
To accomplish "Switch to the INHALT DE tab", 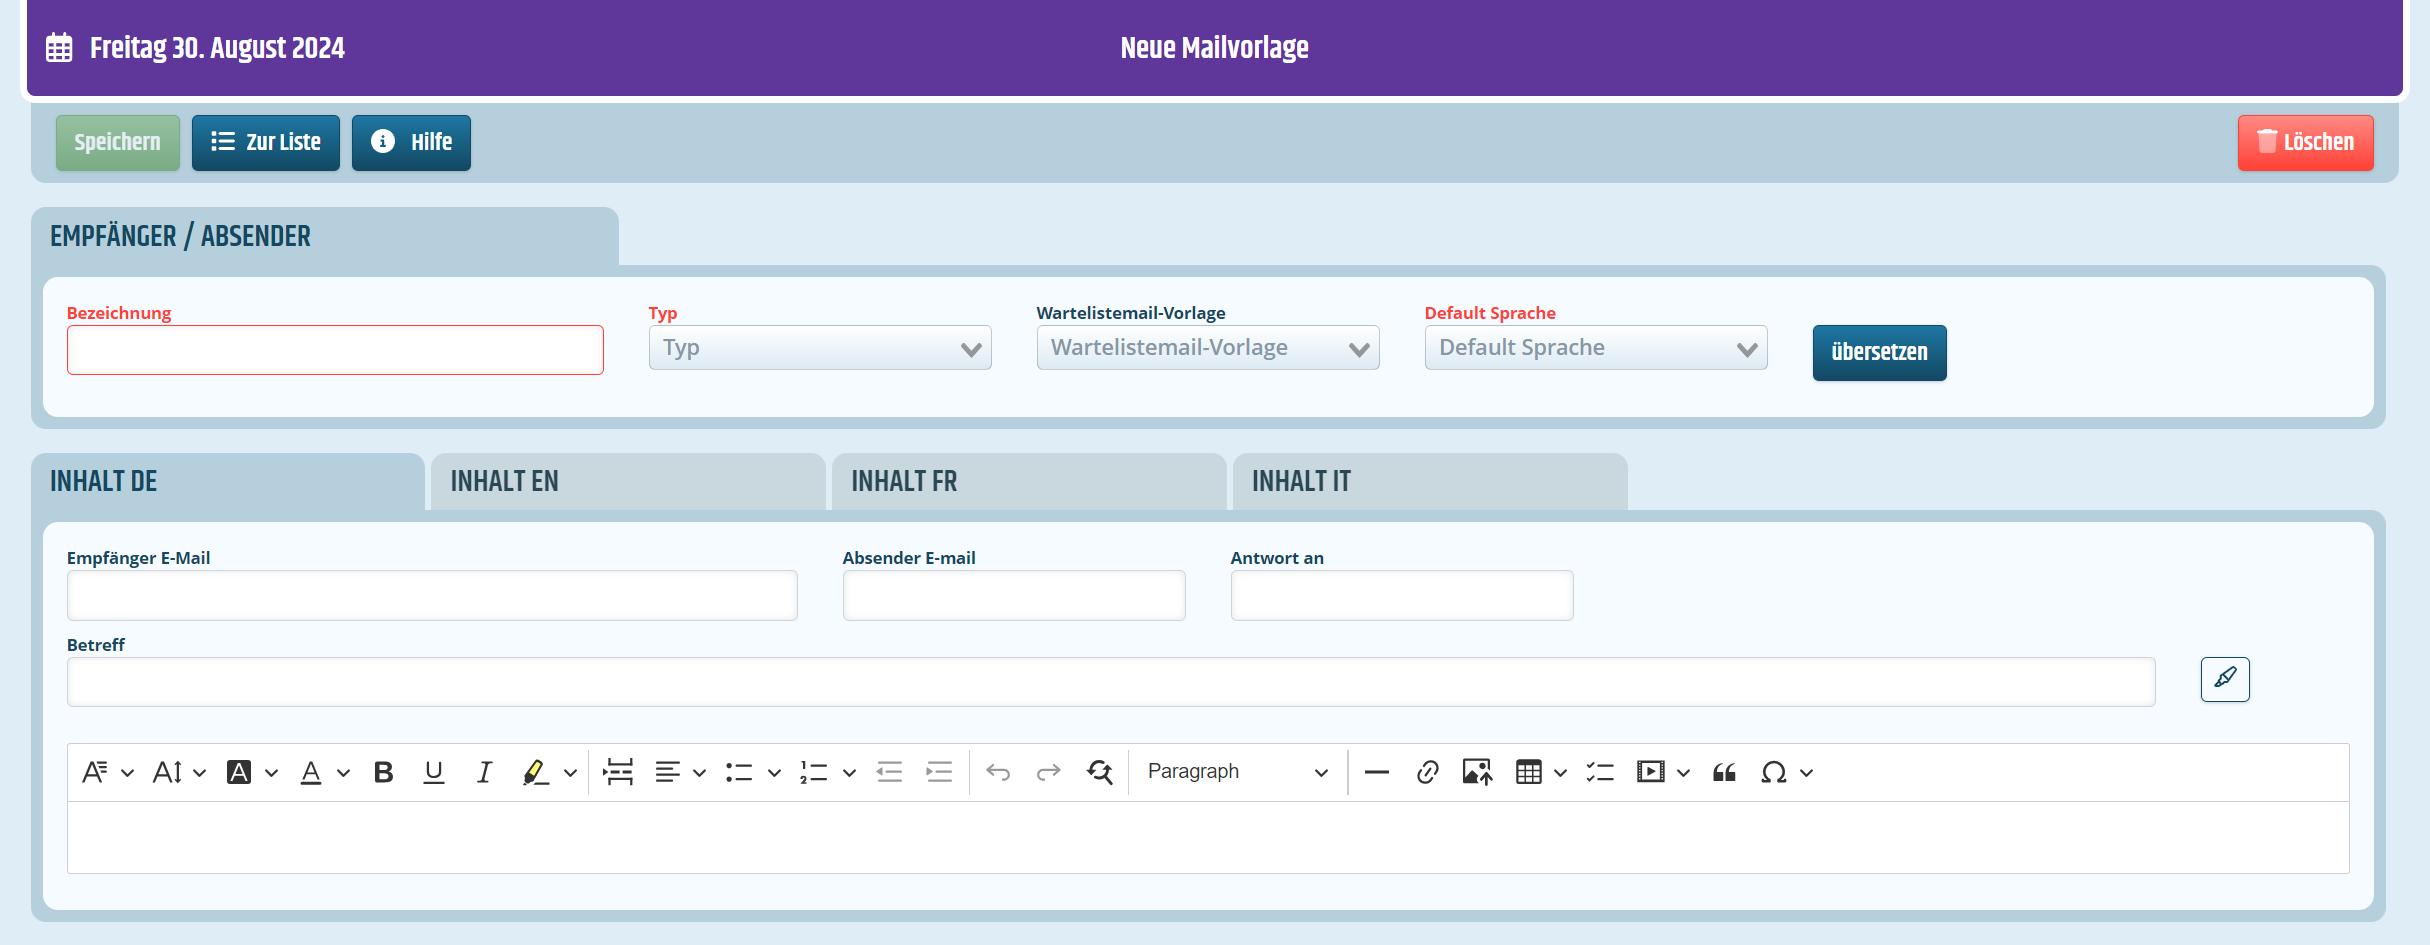I will pyautogui.click(x=228, y=482).
